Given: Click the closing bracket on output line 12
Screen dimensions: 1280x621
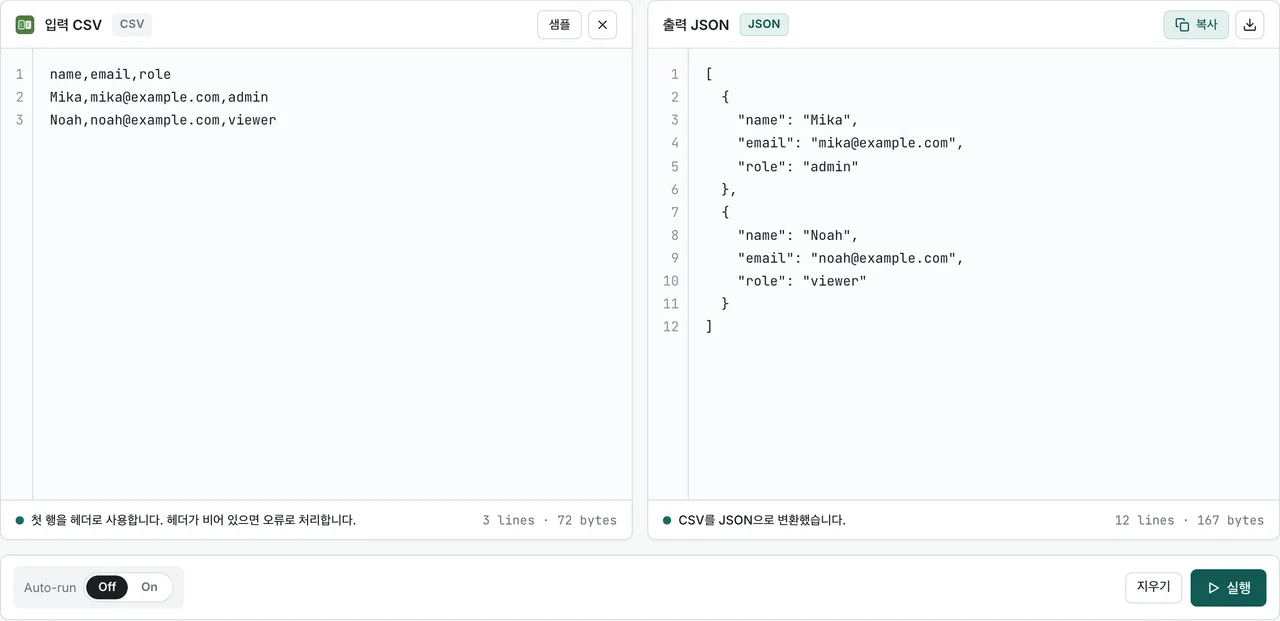Looking at the screenshot, I should coord(709,327).
